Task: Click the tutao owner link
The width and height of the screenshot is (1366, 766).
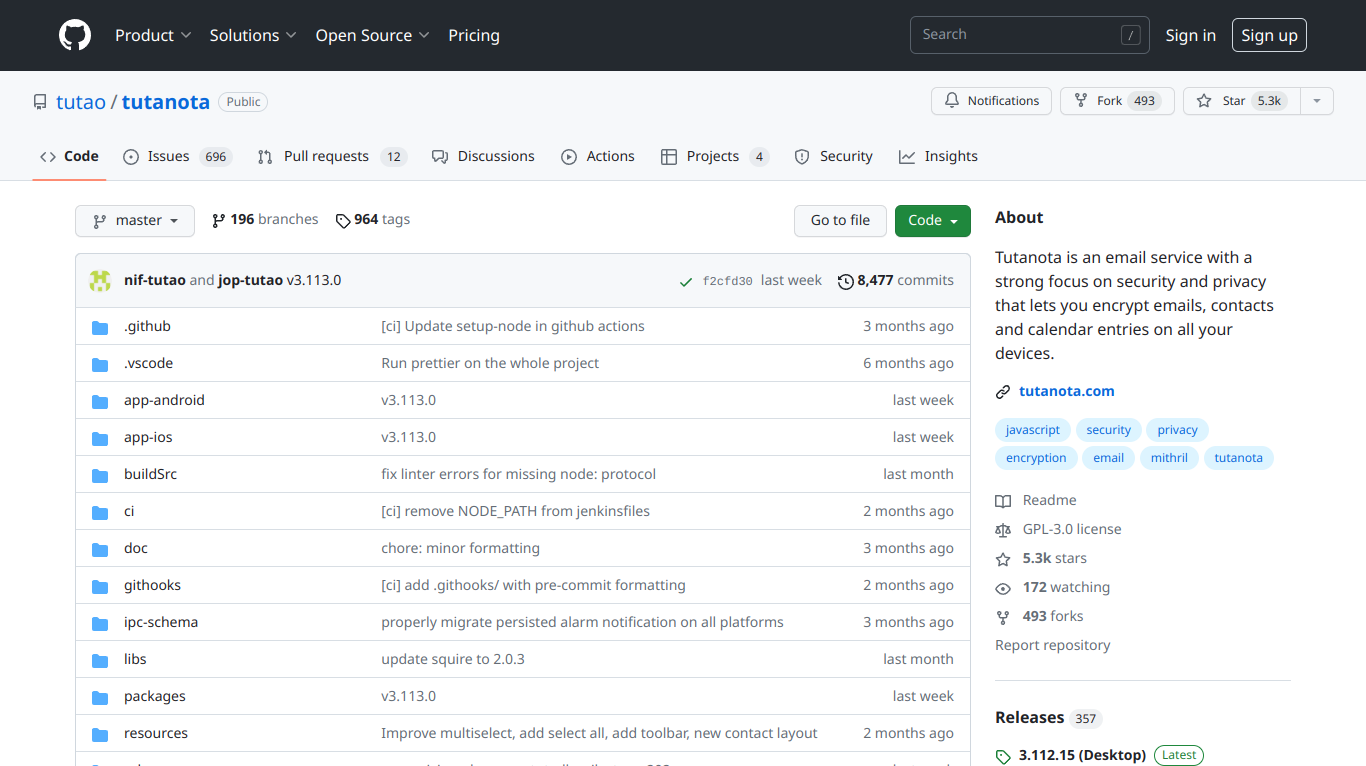Action: [x=81, y=102]
